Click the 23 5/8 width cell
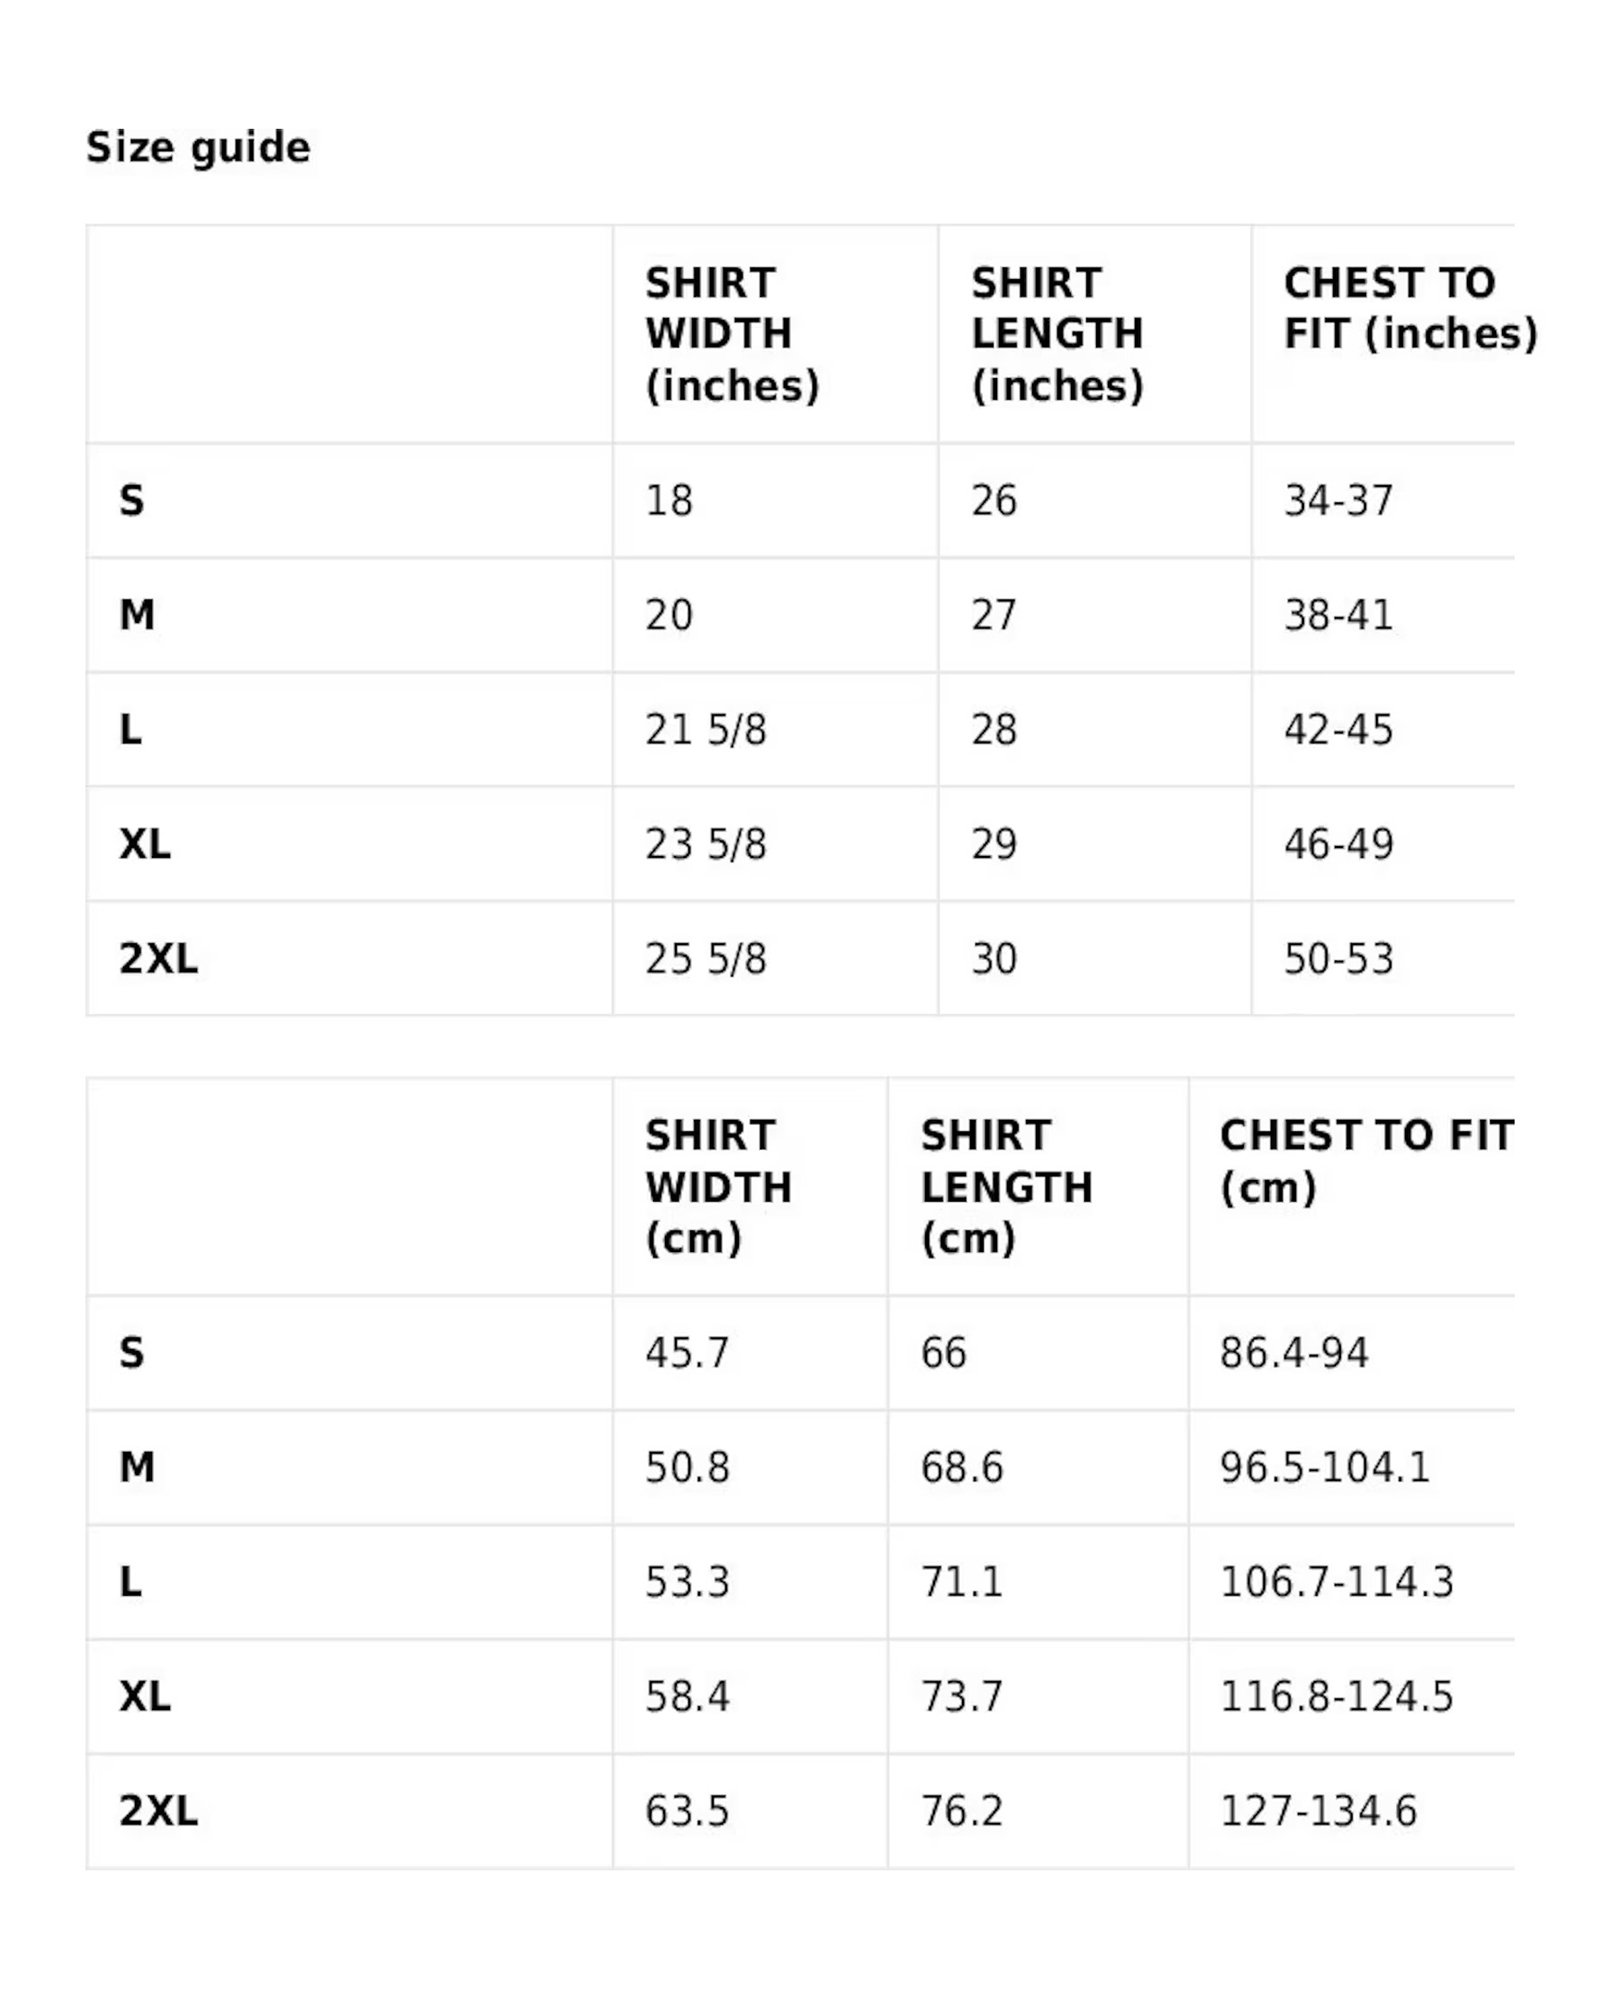Image resolution: width=1600 pixels, height=2000 pixels. click(x=706, y=845)
